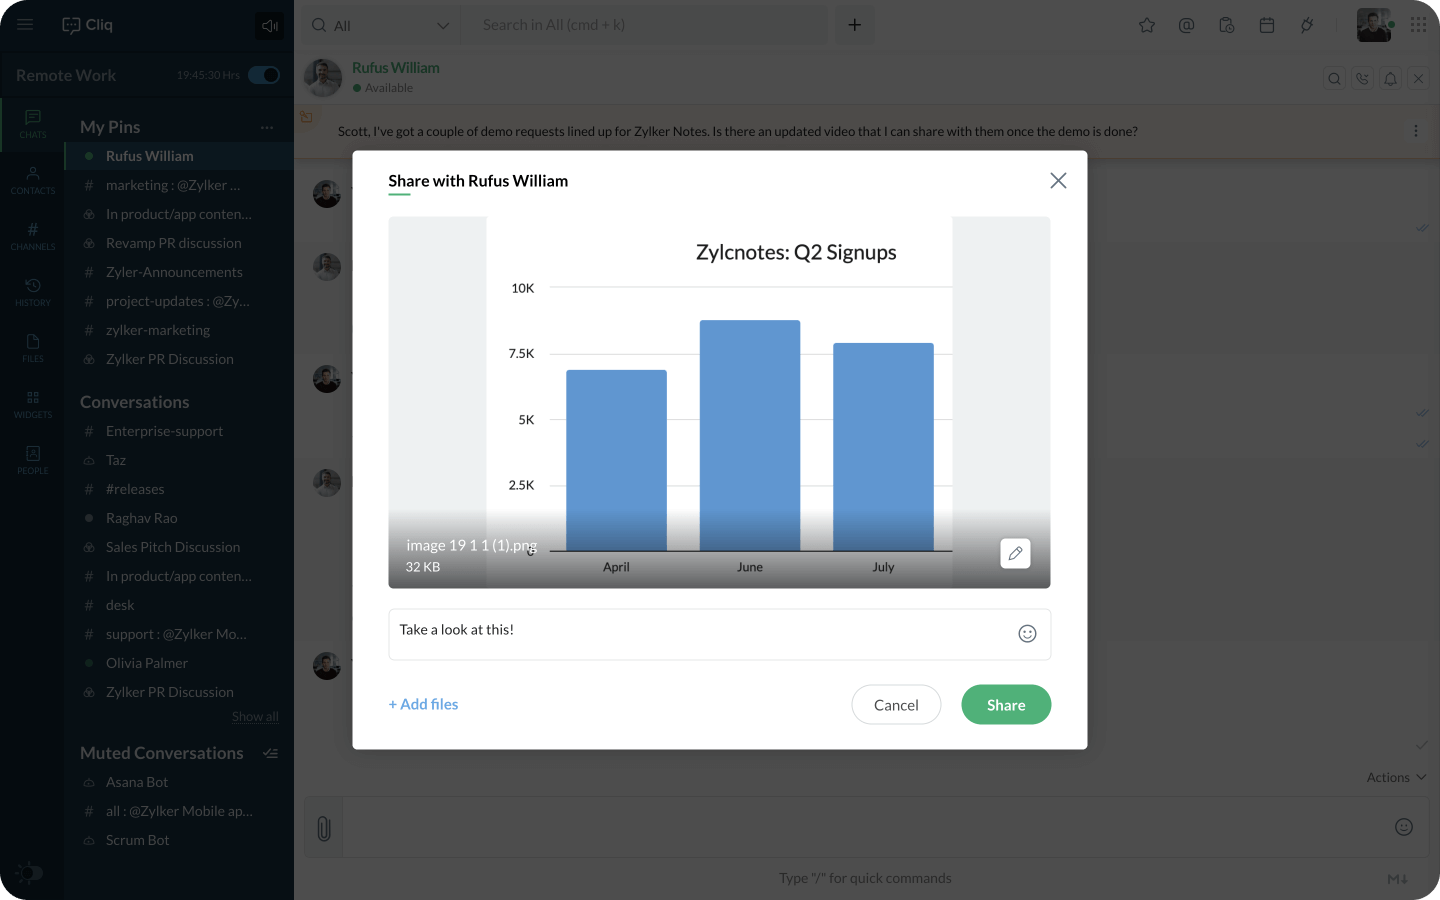
Task: Expand the Actions dropdown
Action: click(x=1396, y=778)
